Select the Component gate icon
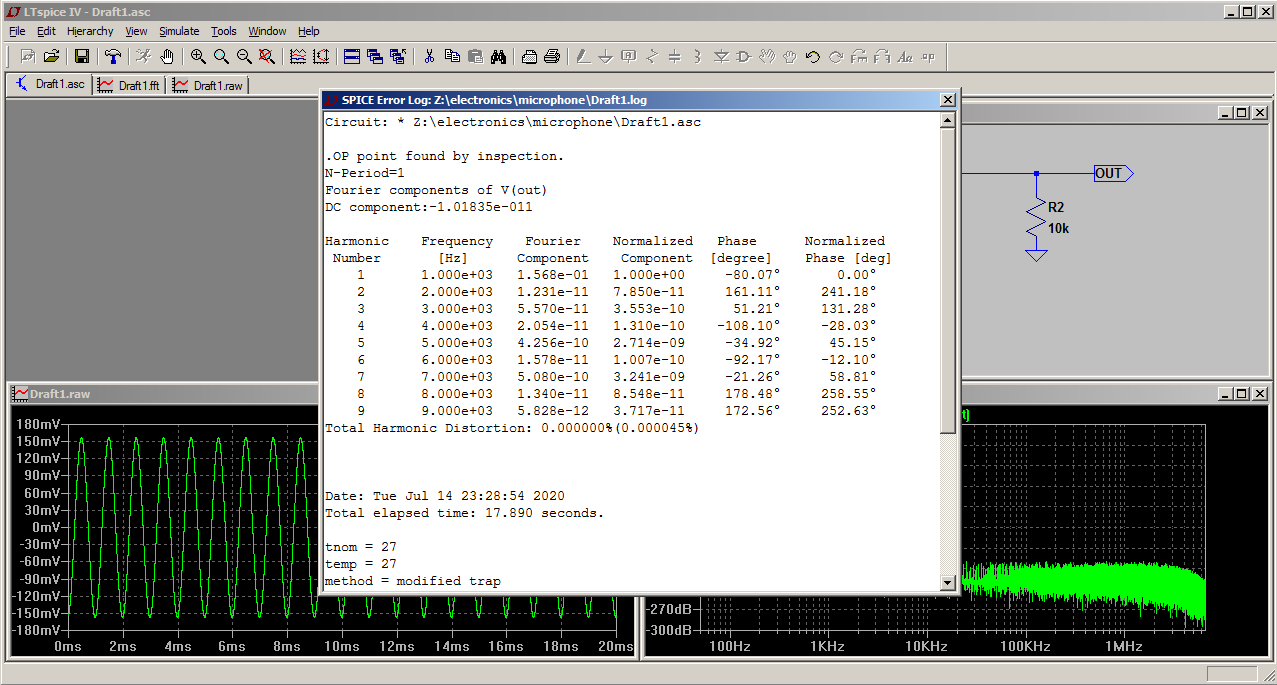 744,56
